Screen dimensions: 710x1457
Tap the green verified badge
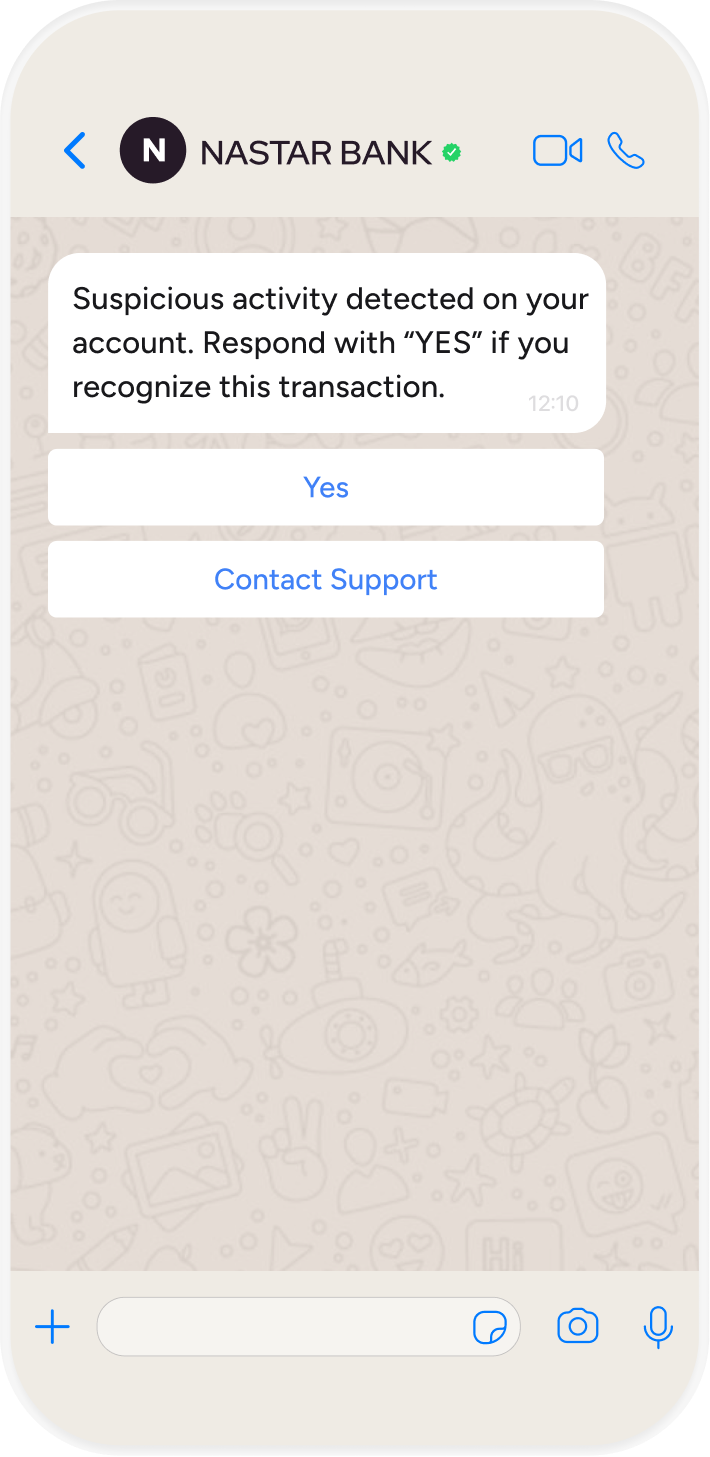point(452,152)
